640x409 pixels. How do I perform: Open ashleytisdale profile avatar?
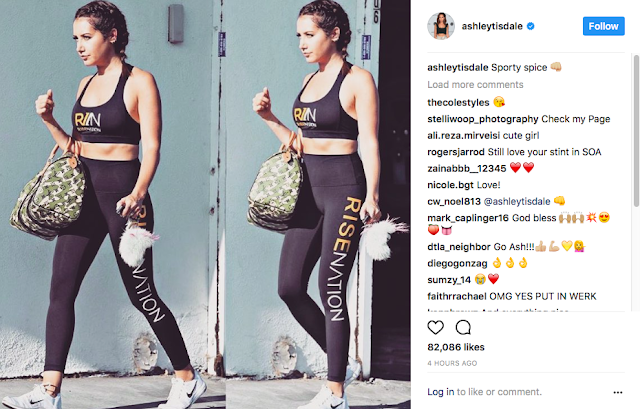[441, 26]
